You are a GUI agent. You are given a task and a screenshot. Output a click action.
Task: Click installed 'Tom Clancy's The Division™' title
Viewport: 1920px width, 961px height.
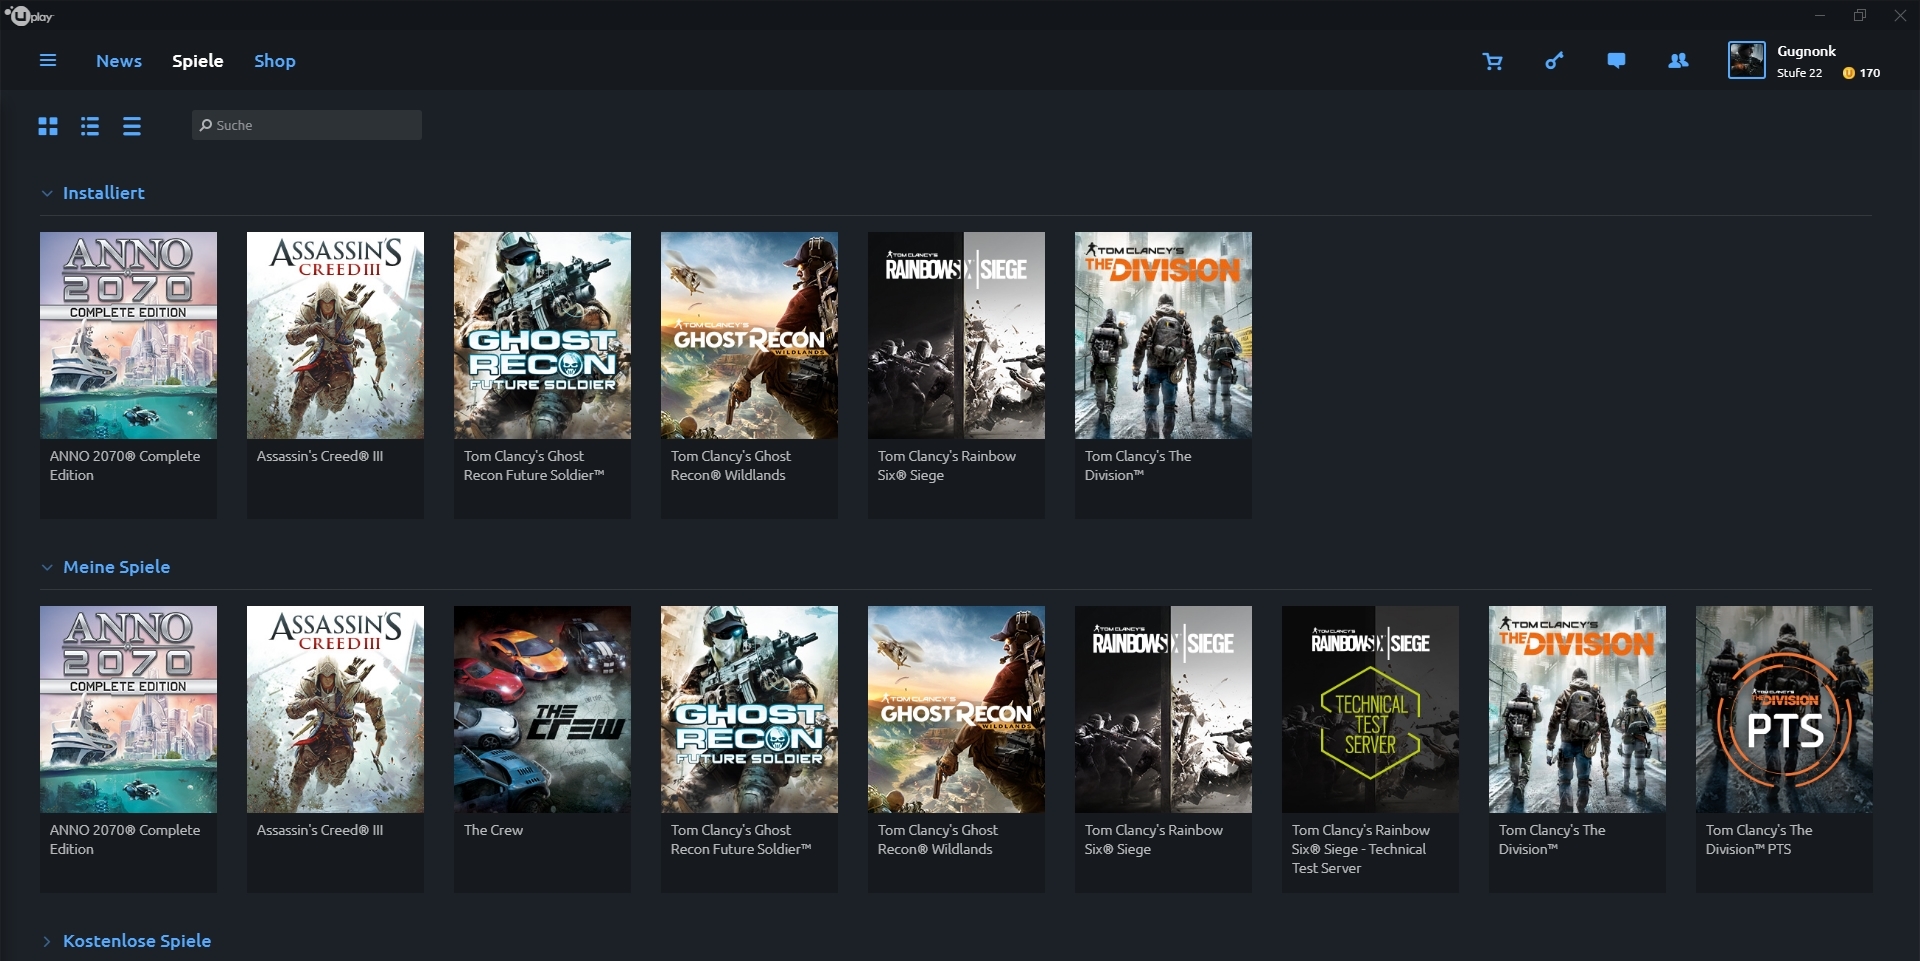(x=1138, y=466)
